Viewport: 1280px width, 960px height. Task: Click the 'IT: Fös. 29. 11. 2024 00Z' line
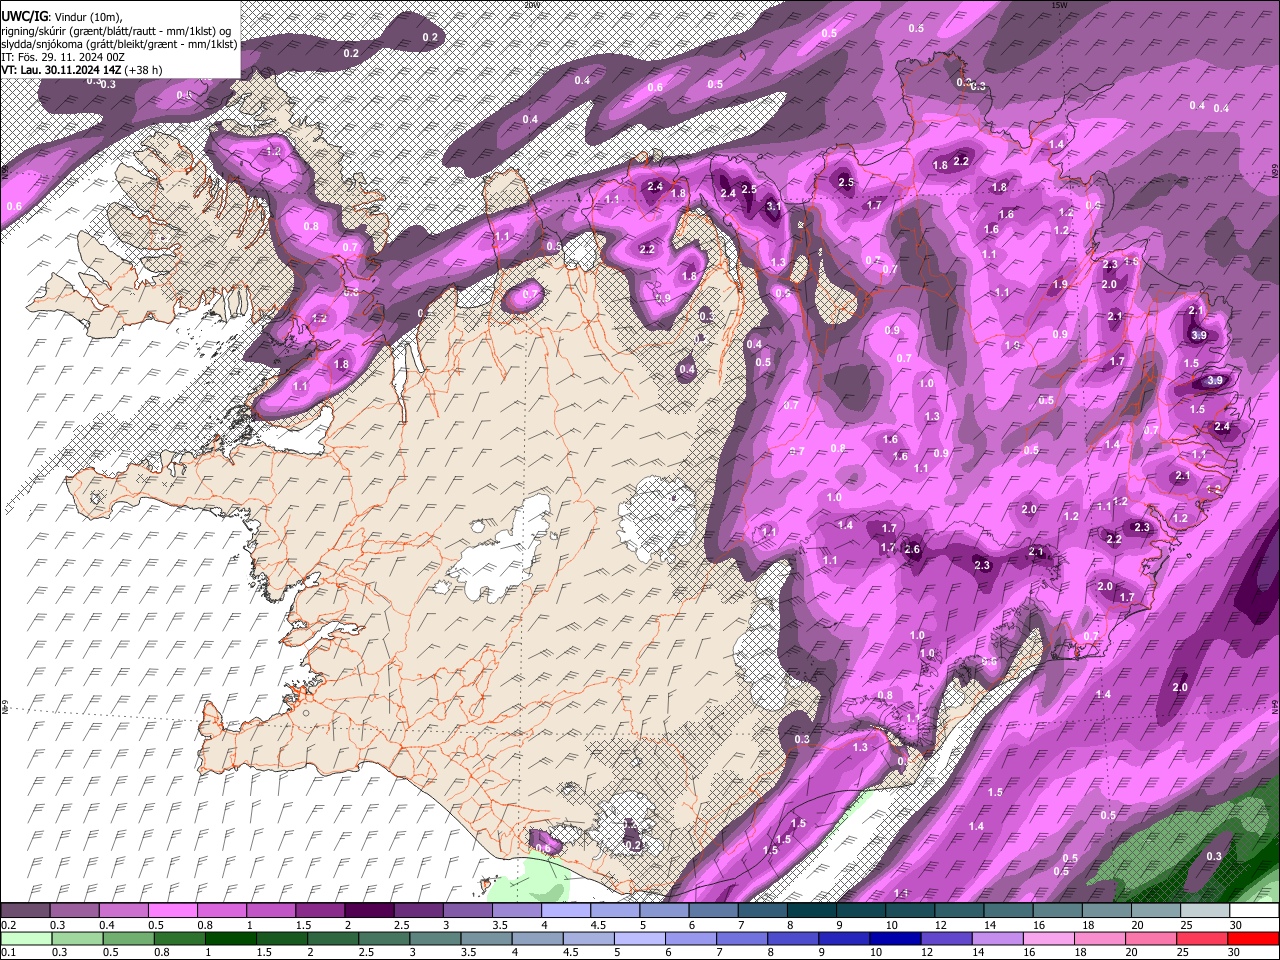63,57
